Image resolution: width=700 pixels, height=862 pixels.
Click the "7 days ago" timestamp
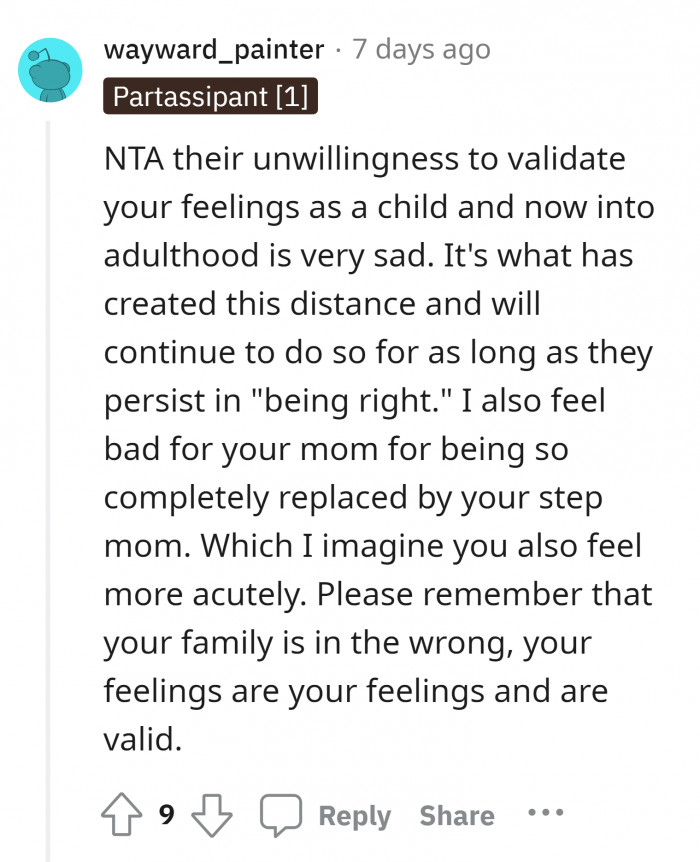point(421,49)
